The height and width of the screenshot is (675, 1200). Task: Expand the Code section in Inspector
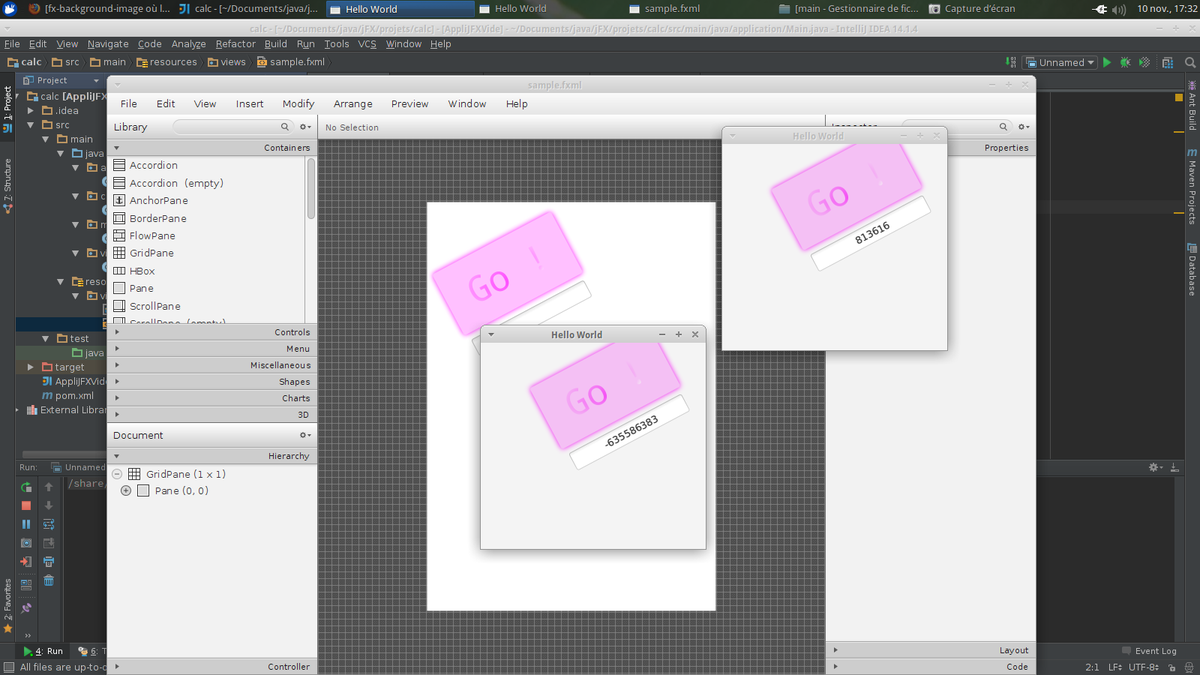coord(930,666)
